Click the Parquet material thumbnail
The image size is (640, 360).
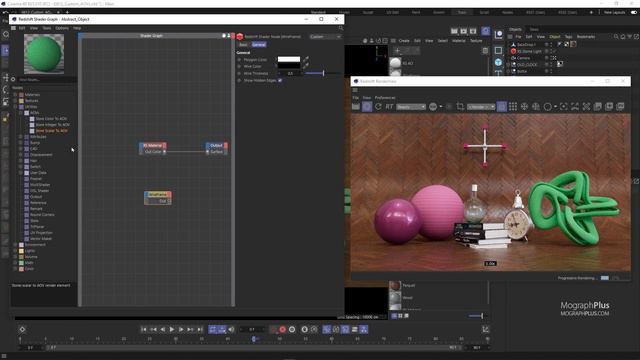[395, 285]
